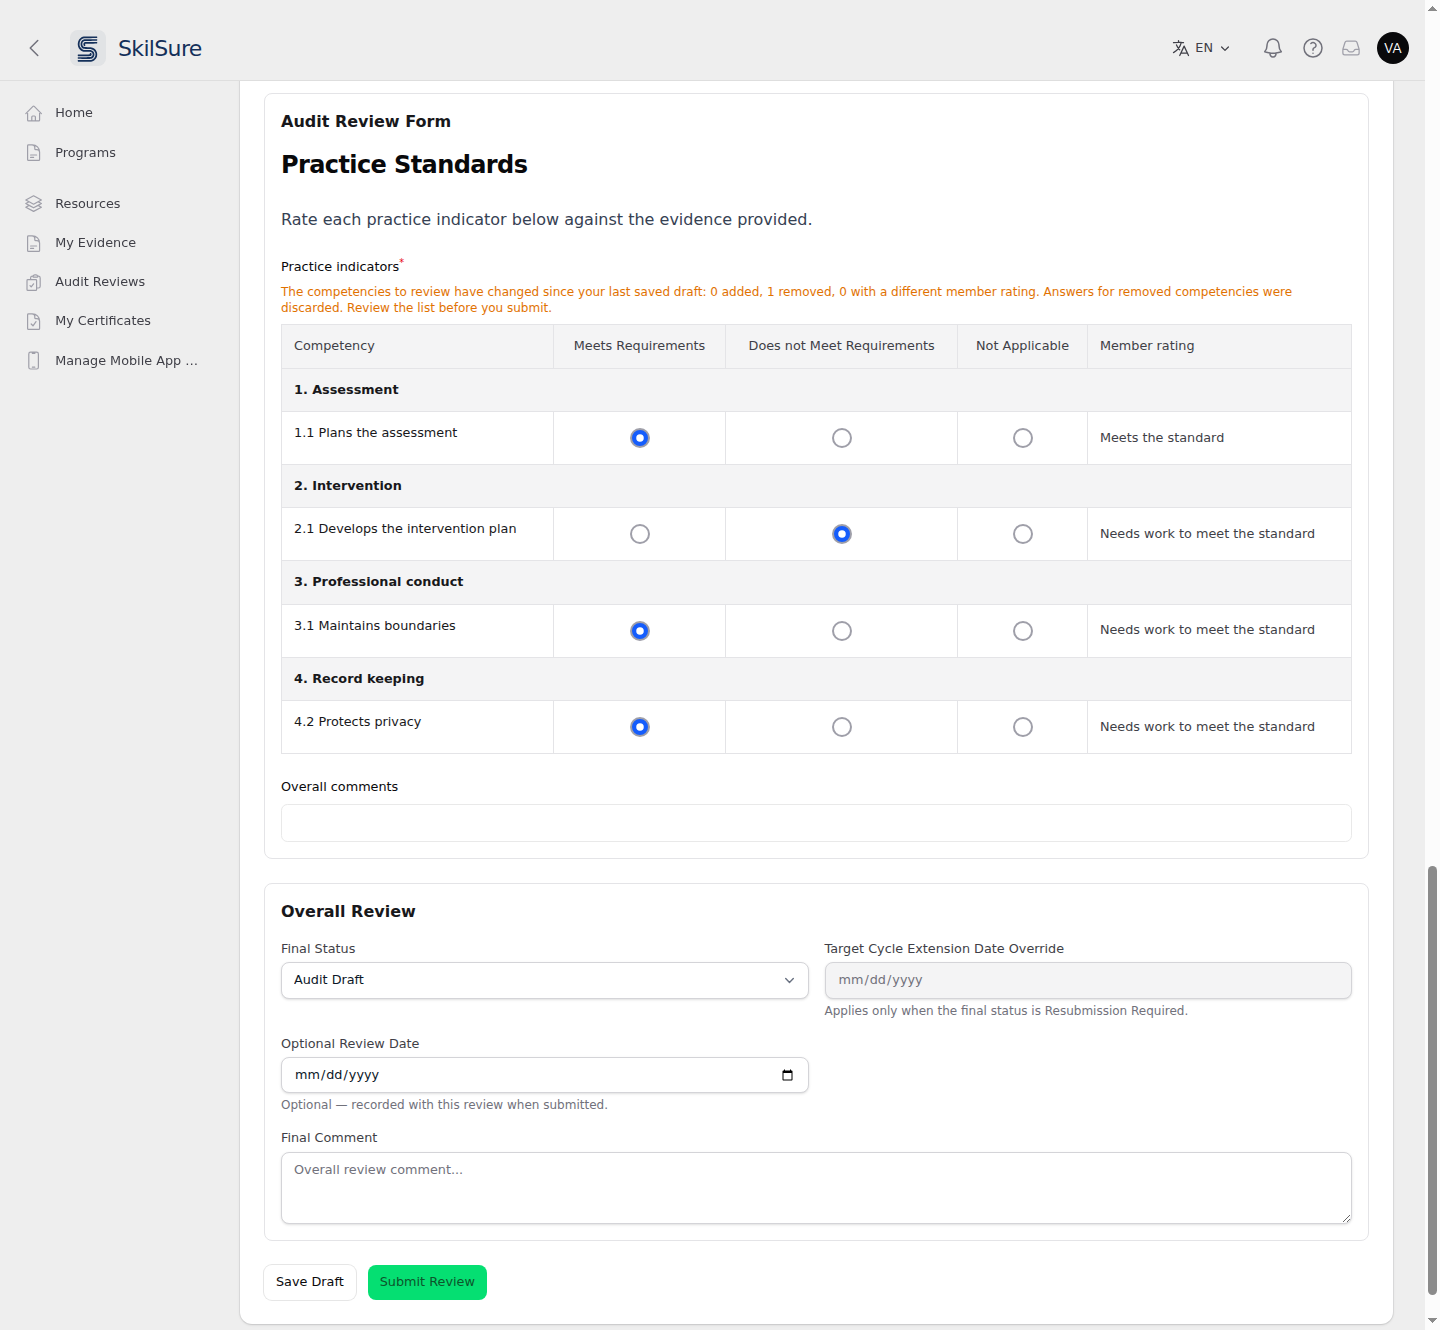The width and height of the screenshot is (1440, 1330).
Task: Click the Not Applicable column header
Action: click(1023, 346)
